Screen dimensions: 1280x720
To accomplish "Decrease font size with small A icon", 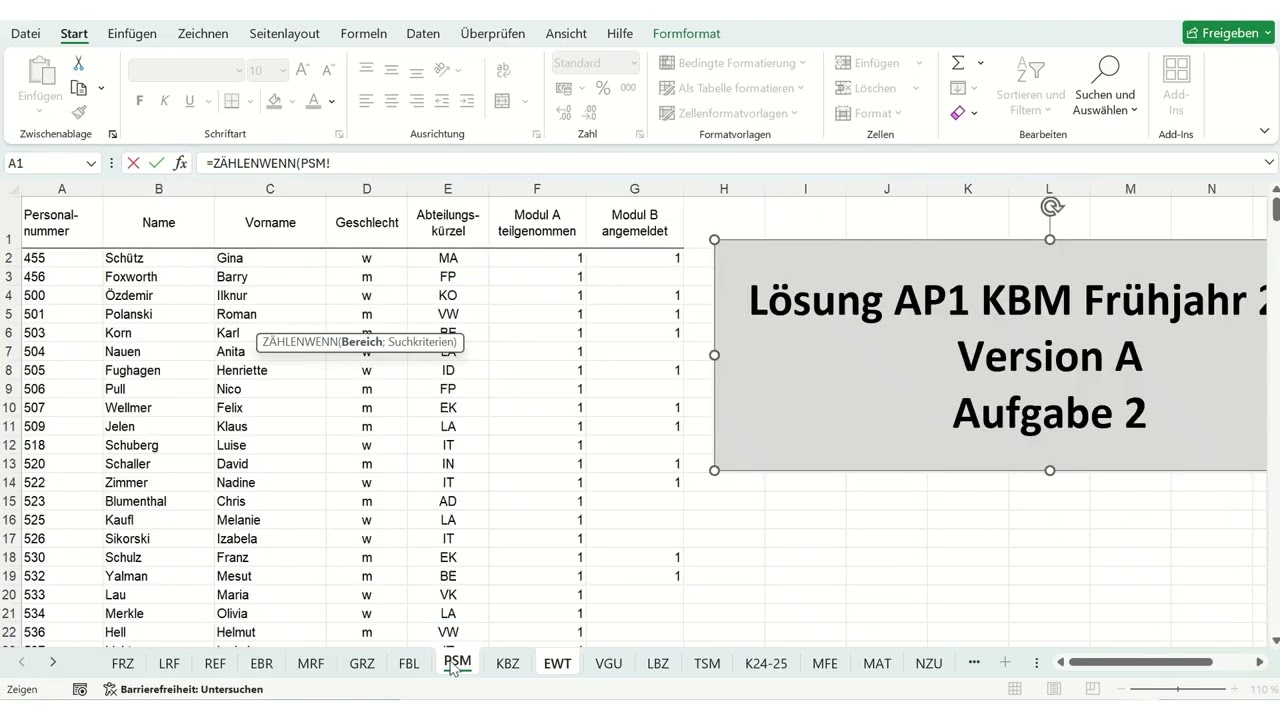I will pos(327,69).
